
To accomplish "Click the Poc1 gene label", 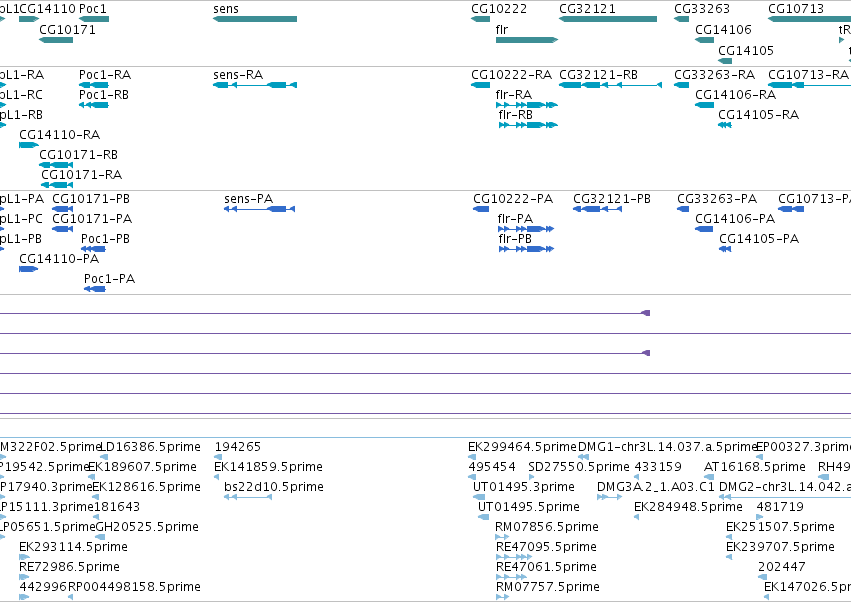I will [93, 9].
